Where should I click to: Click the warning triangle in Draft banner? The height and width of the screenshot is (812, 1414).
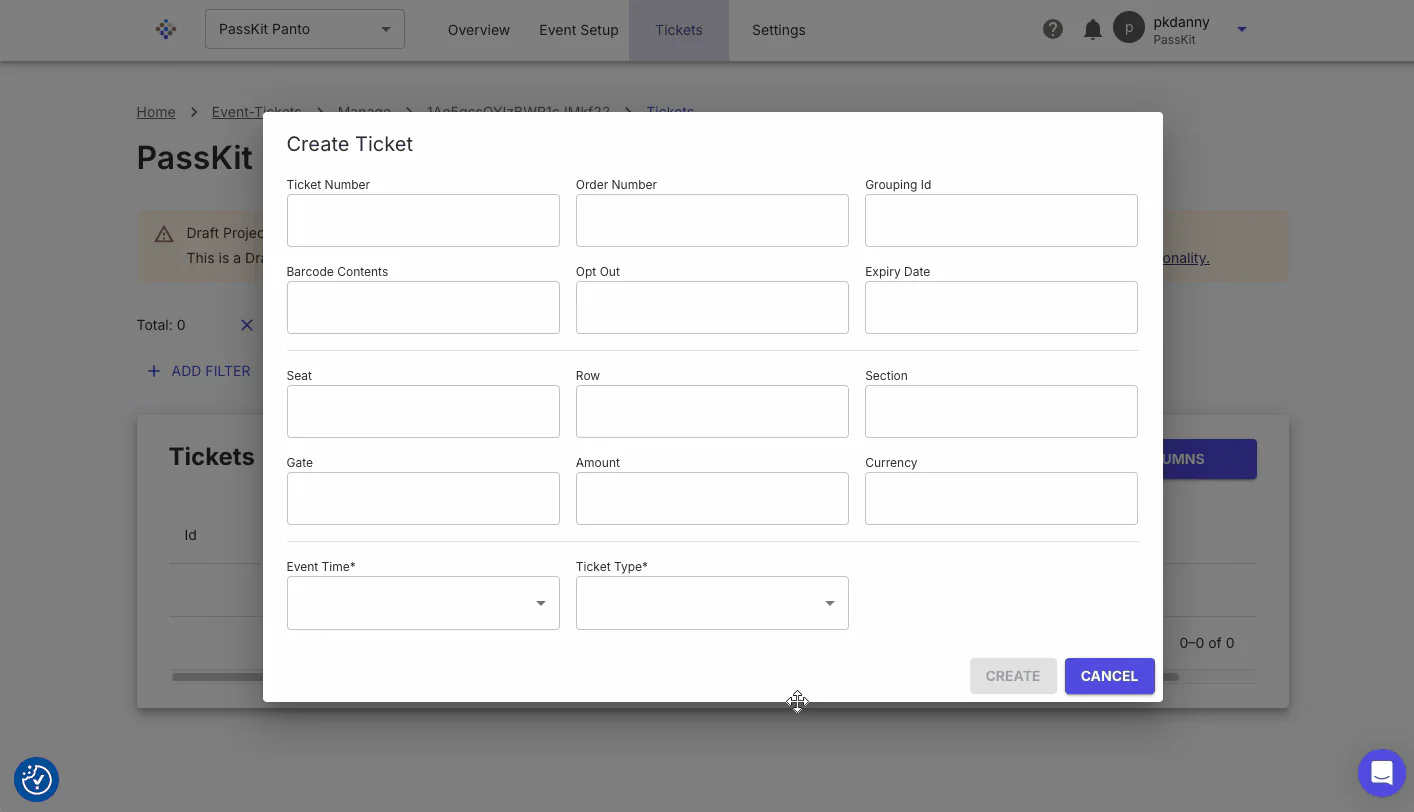164,235
